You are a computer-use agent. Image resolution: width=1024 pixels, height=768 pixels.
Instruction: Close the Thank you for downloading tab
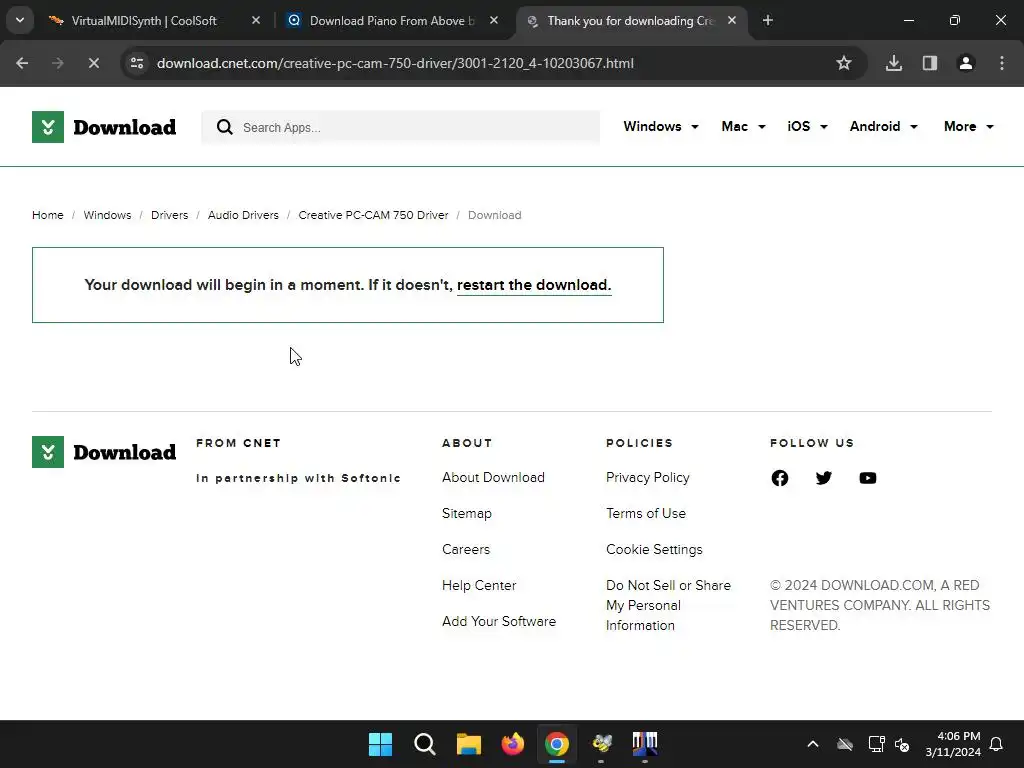(x=732, y=21)
